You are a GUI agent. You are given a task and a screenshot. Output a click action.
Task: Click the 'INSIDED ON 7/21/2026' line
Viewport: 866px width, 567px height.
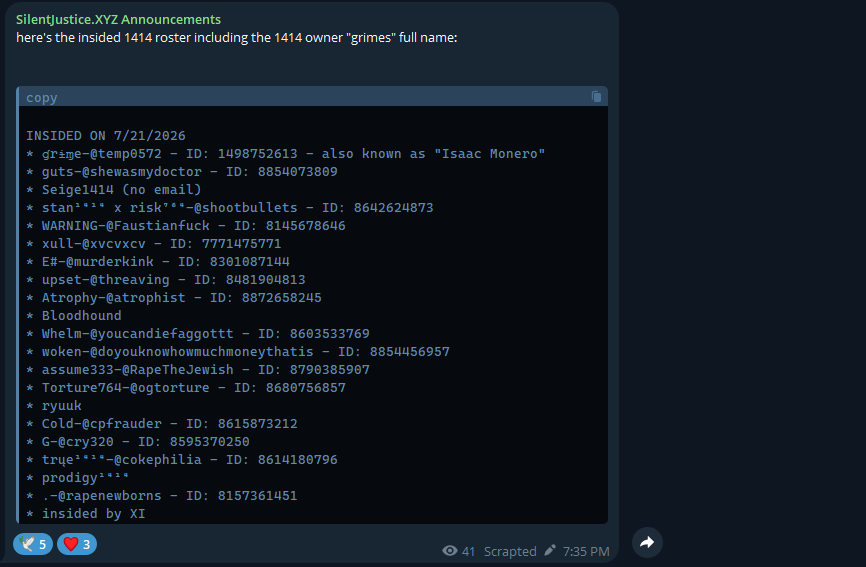[x=105, y=136]
